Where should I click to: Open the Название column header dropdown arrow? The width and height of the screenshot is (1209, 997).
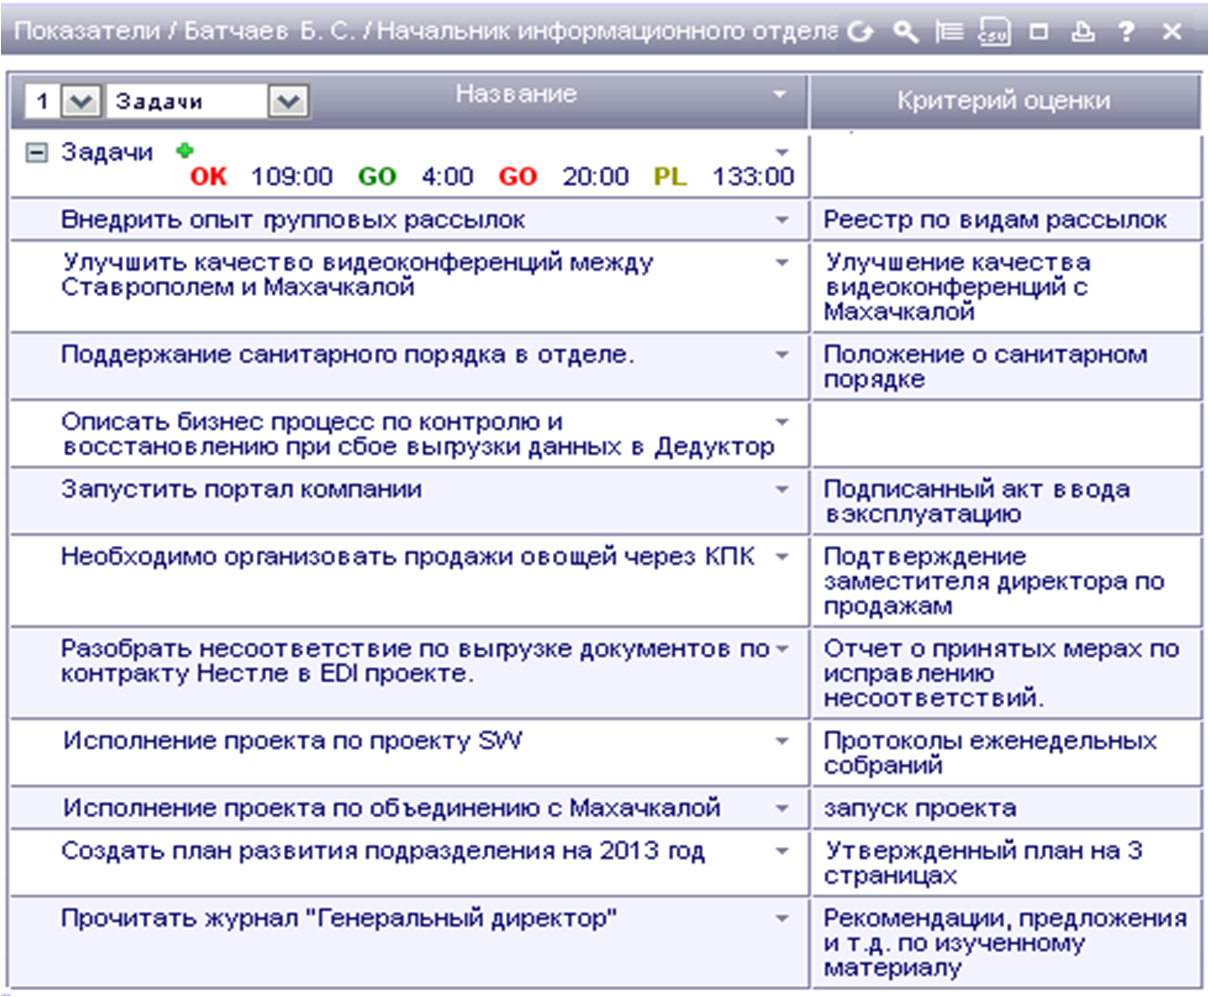pyautogui.click(x=779, y=95)
